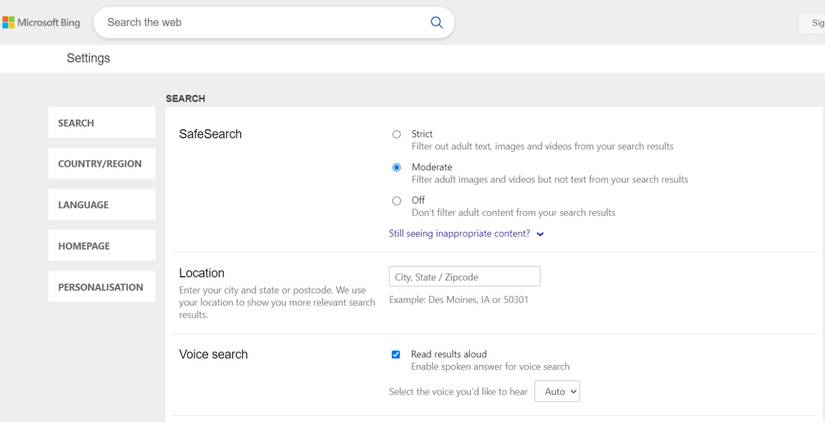Click the partially visible Sign in button
Screen dimensions: 825x422
click(x=812, y=23)
